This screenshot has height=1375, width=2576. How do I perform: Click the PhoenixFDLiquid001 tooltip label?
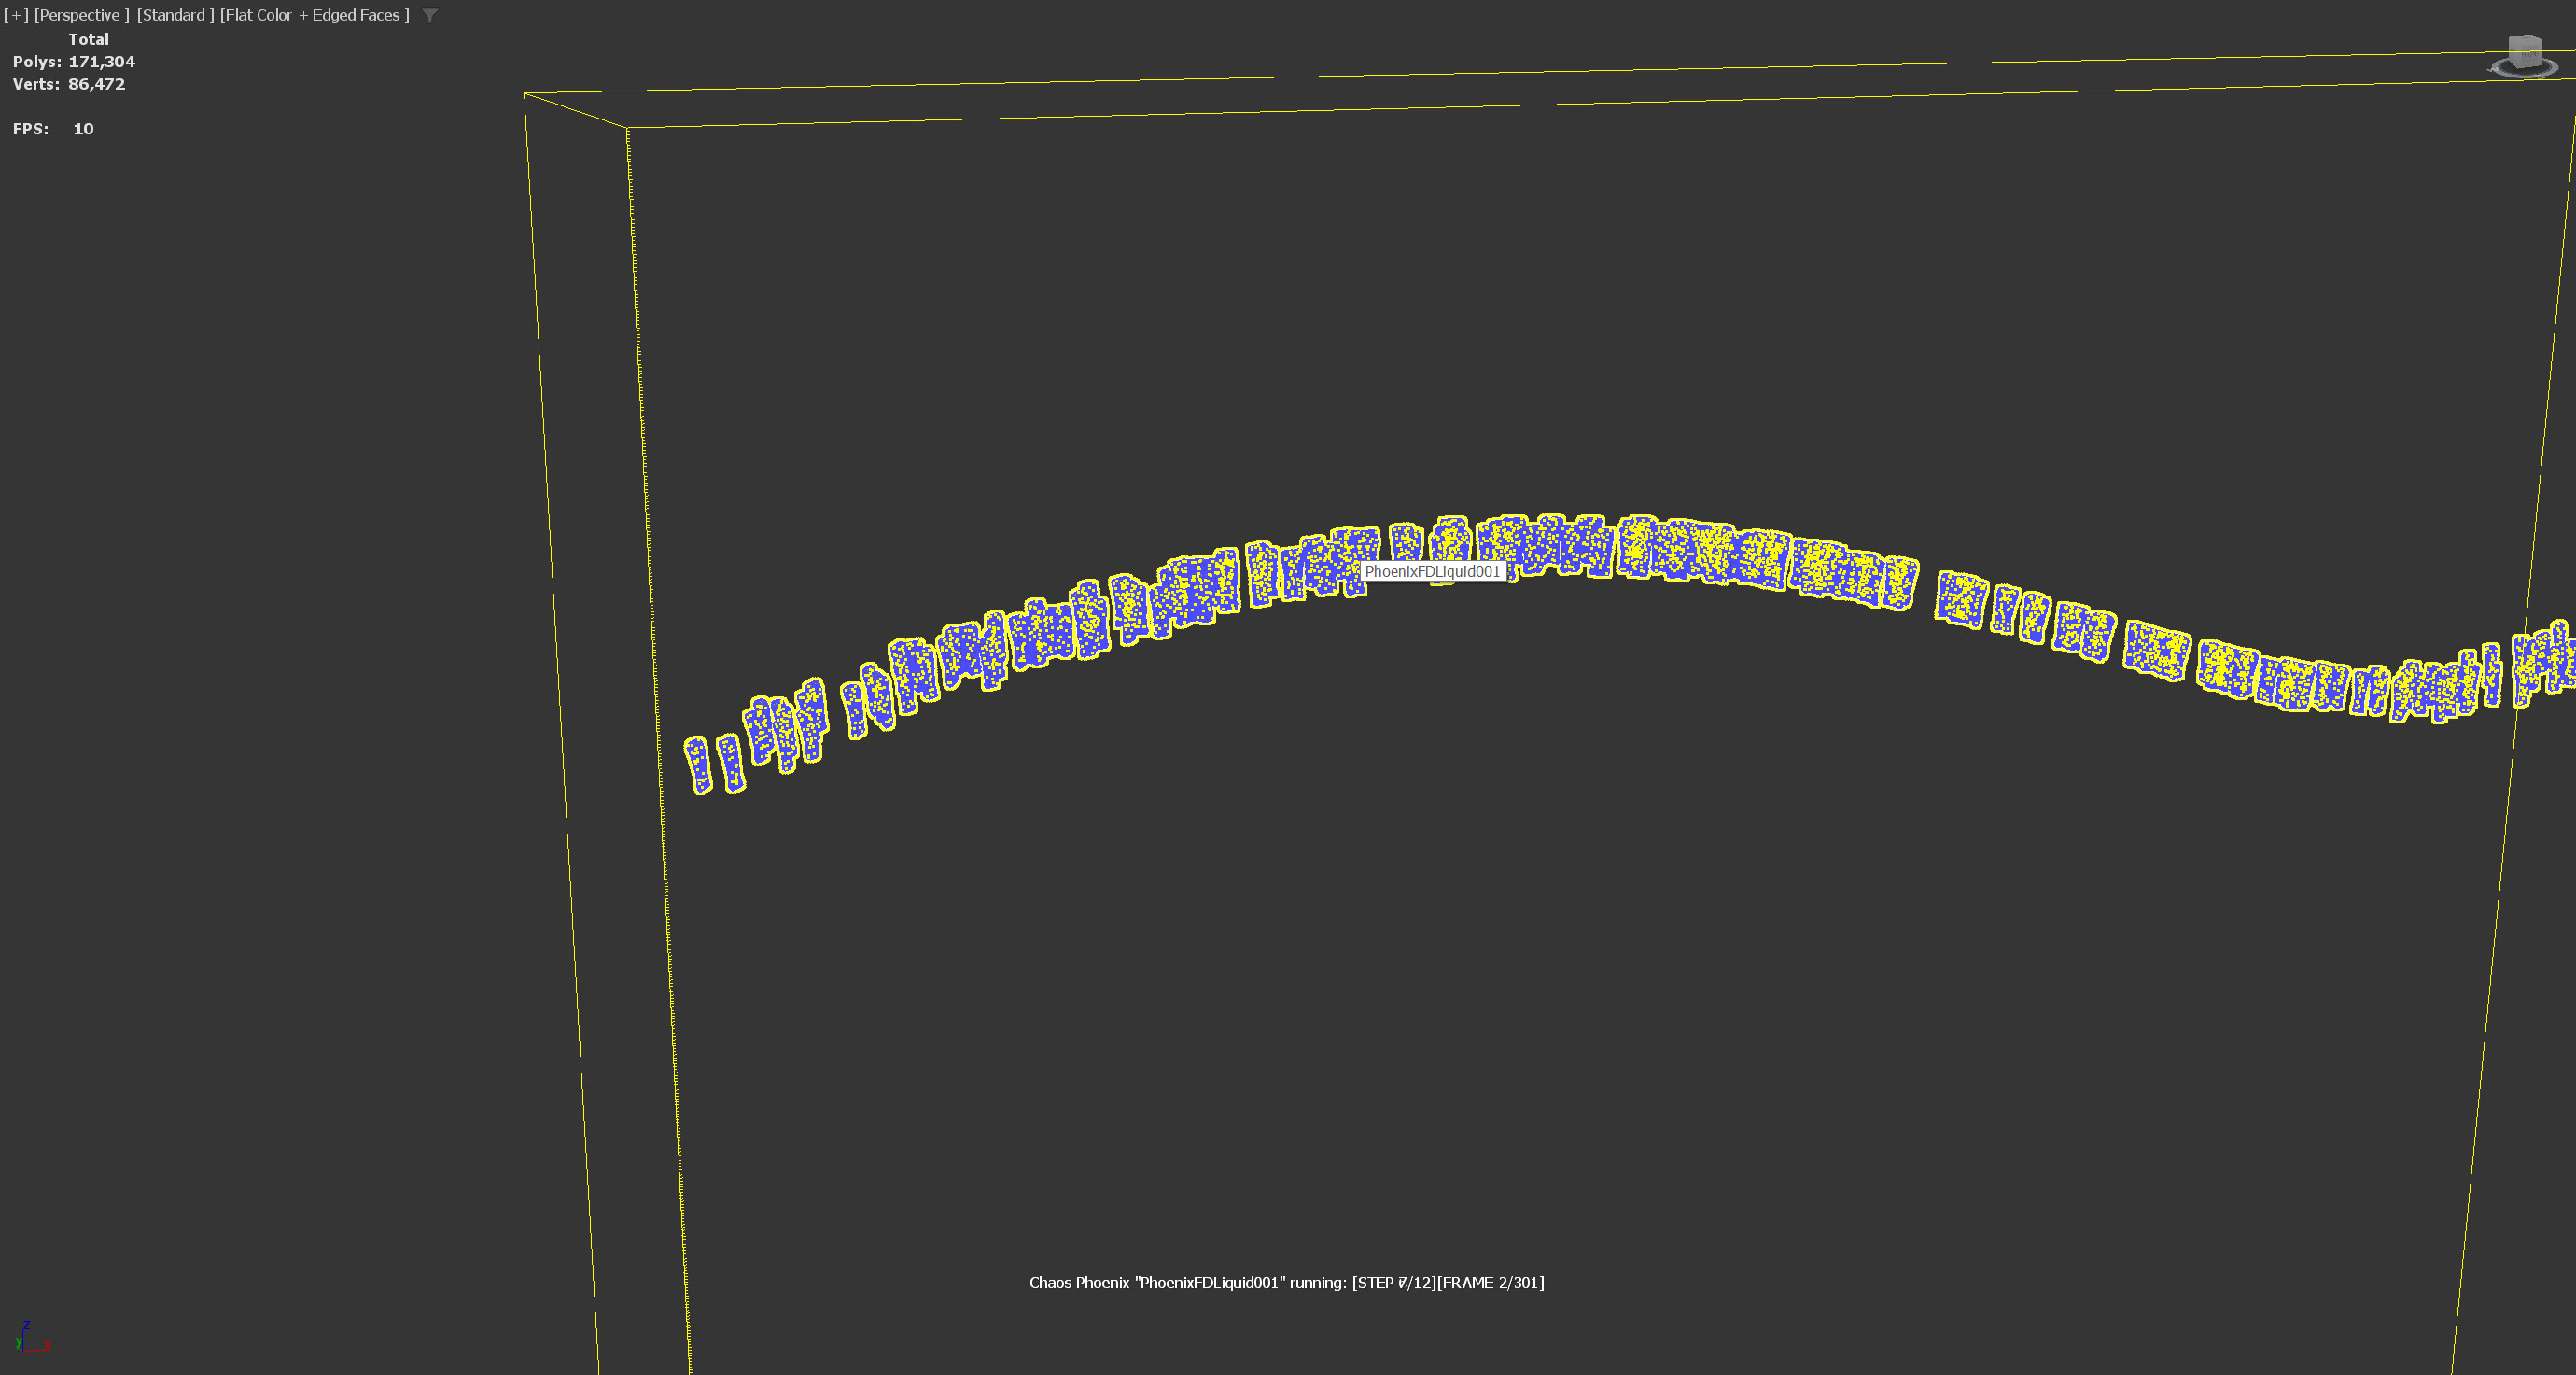[x=1432, y=571]
